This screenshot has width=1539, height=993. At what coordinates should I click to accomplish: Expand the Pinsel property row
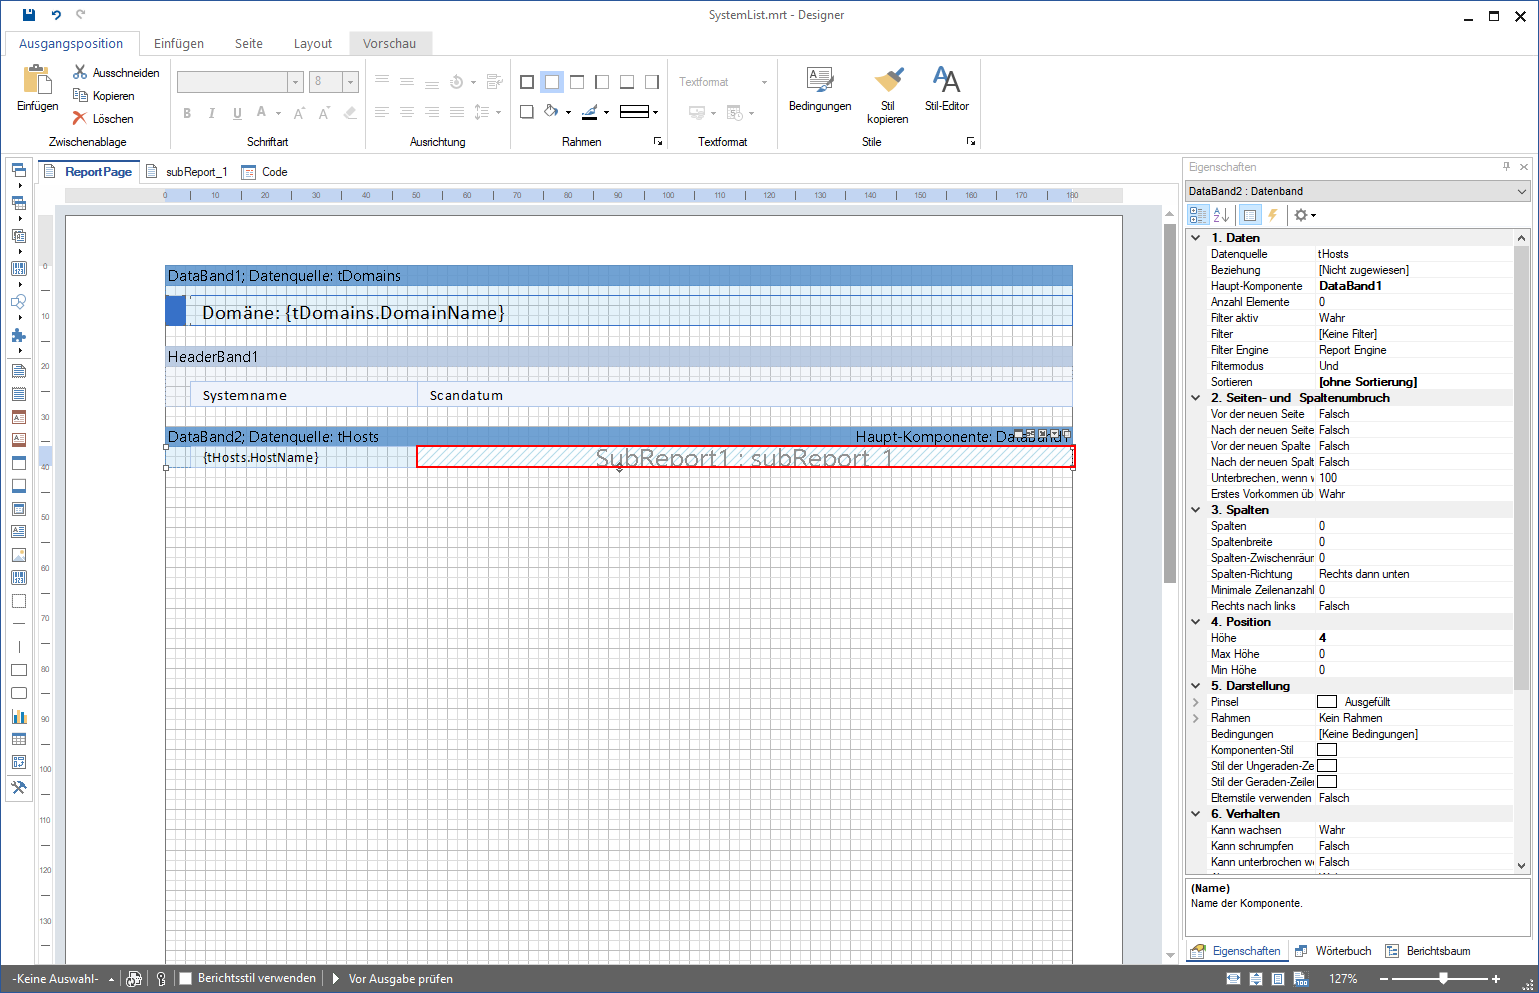[x=1196, y=702]
